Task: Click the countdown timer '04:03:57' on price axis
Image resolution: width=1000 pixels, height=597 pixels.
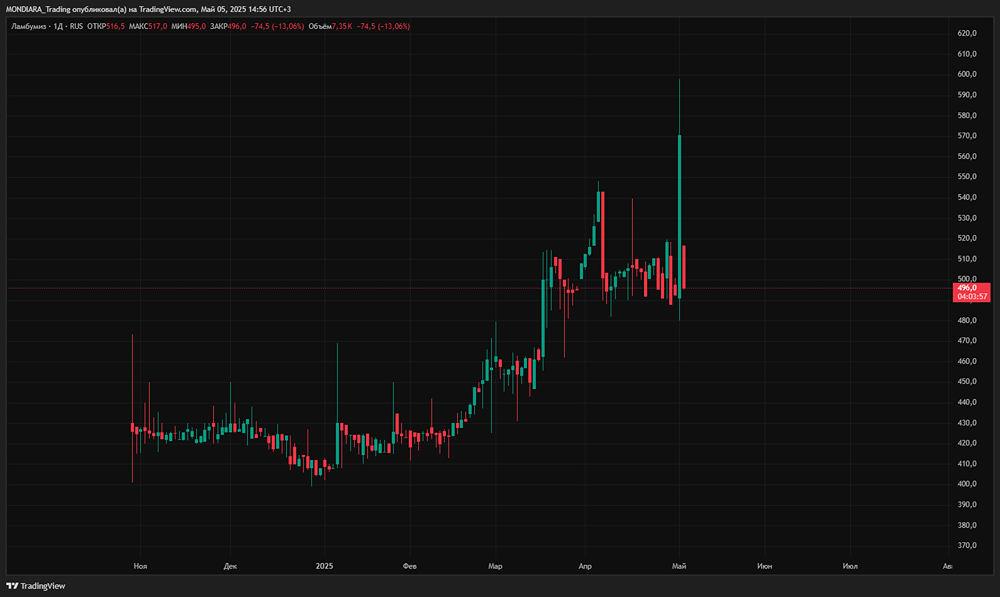Action: 972,297
